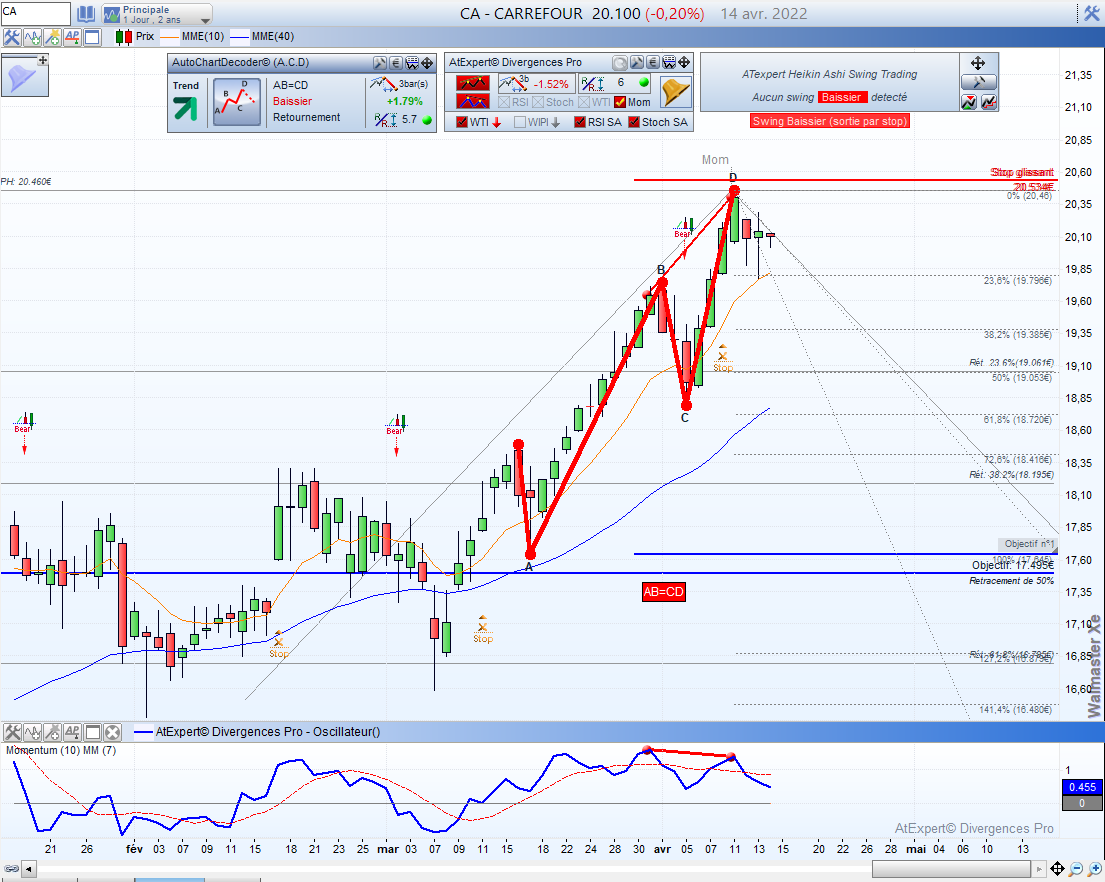Click MME(40) blue line legend
This screenshot has width=1105, height=882.
point(262,37)
